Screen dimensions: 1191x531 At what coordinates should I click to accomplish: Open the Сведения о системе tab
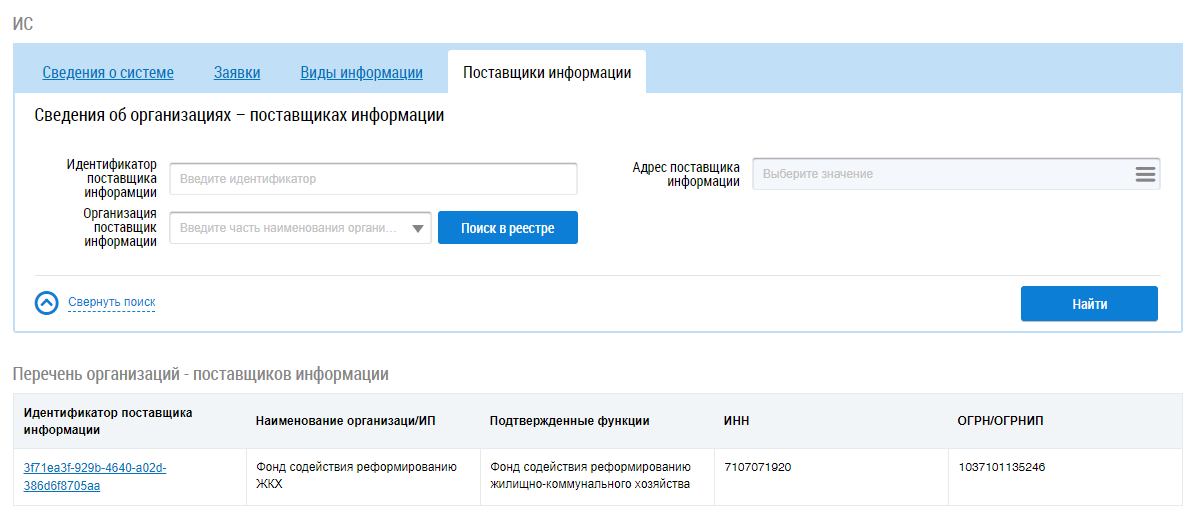click(108, 73)
